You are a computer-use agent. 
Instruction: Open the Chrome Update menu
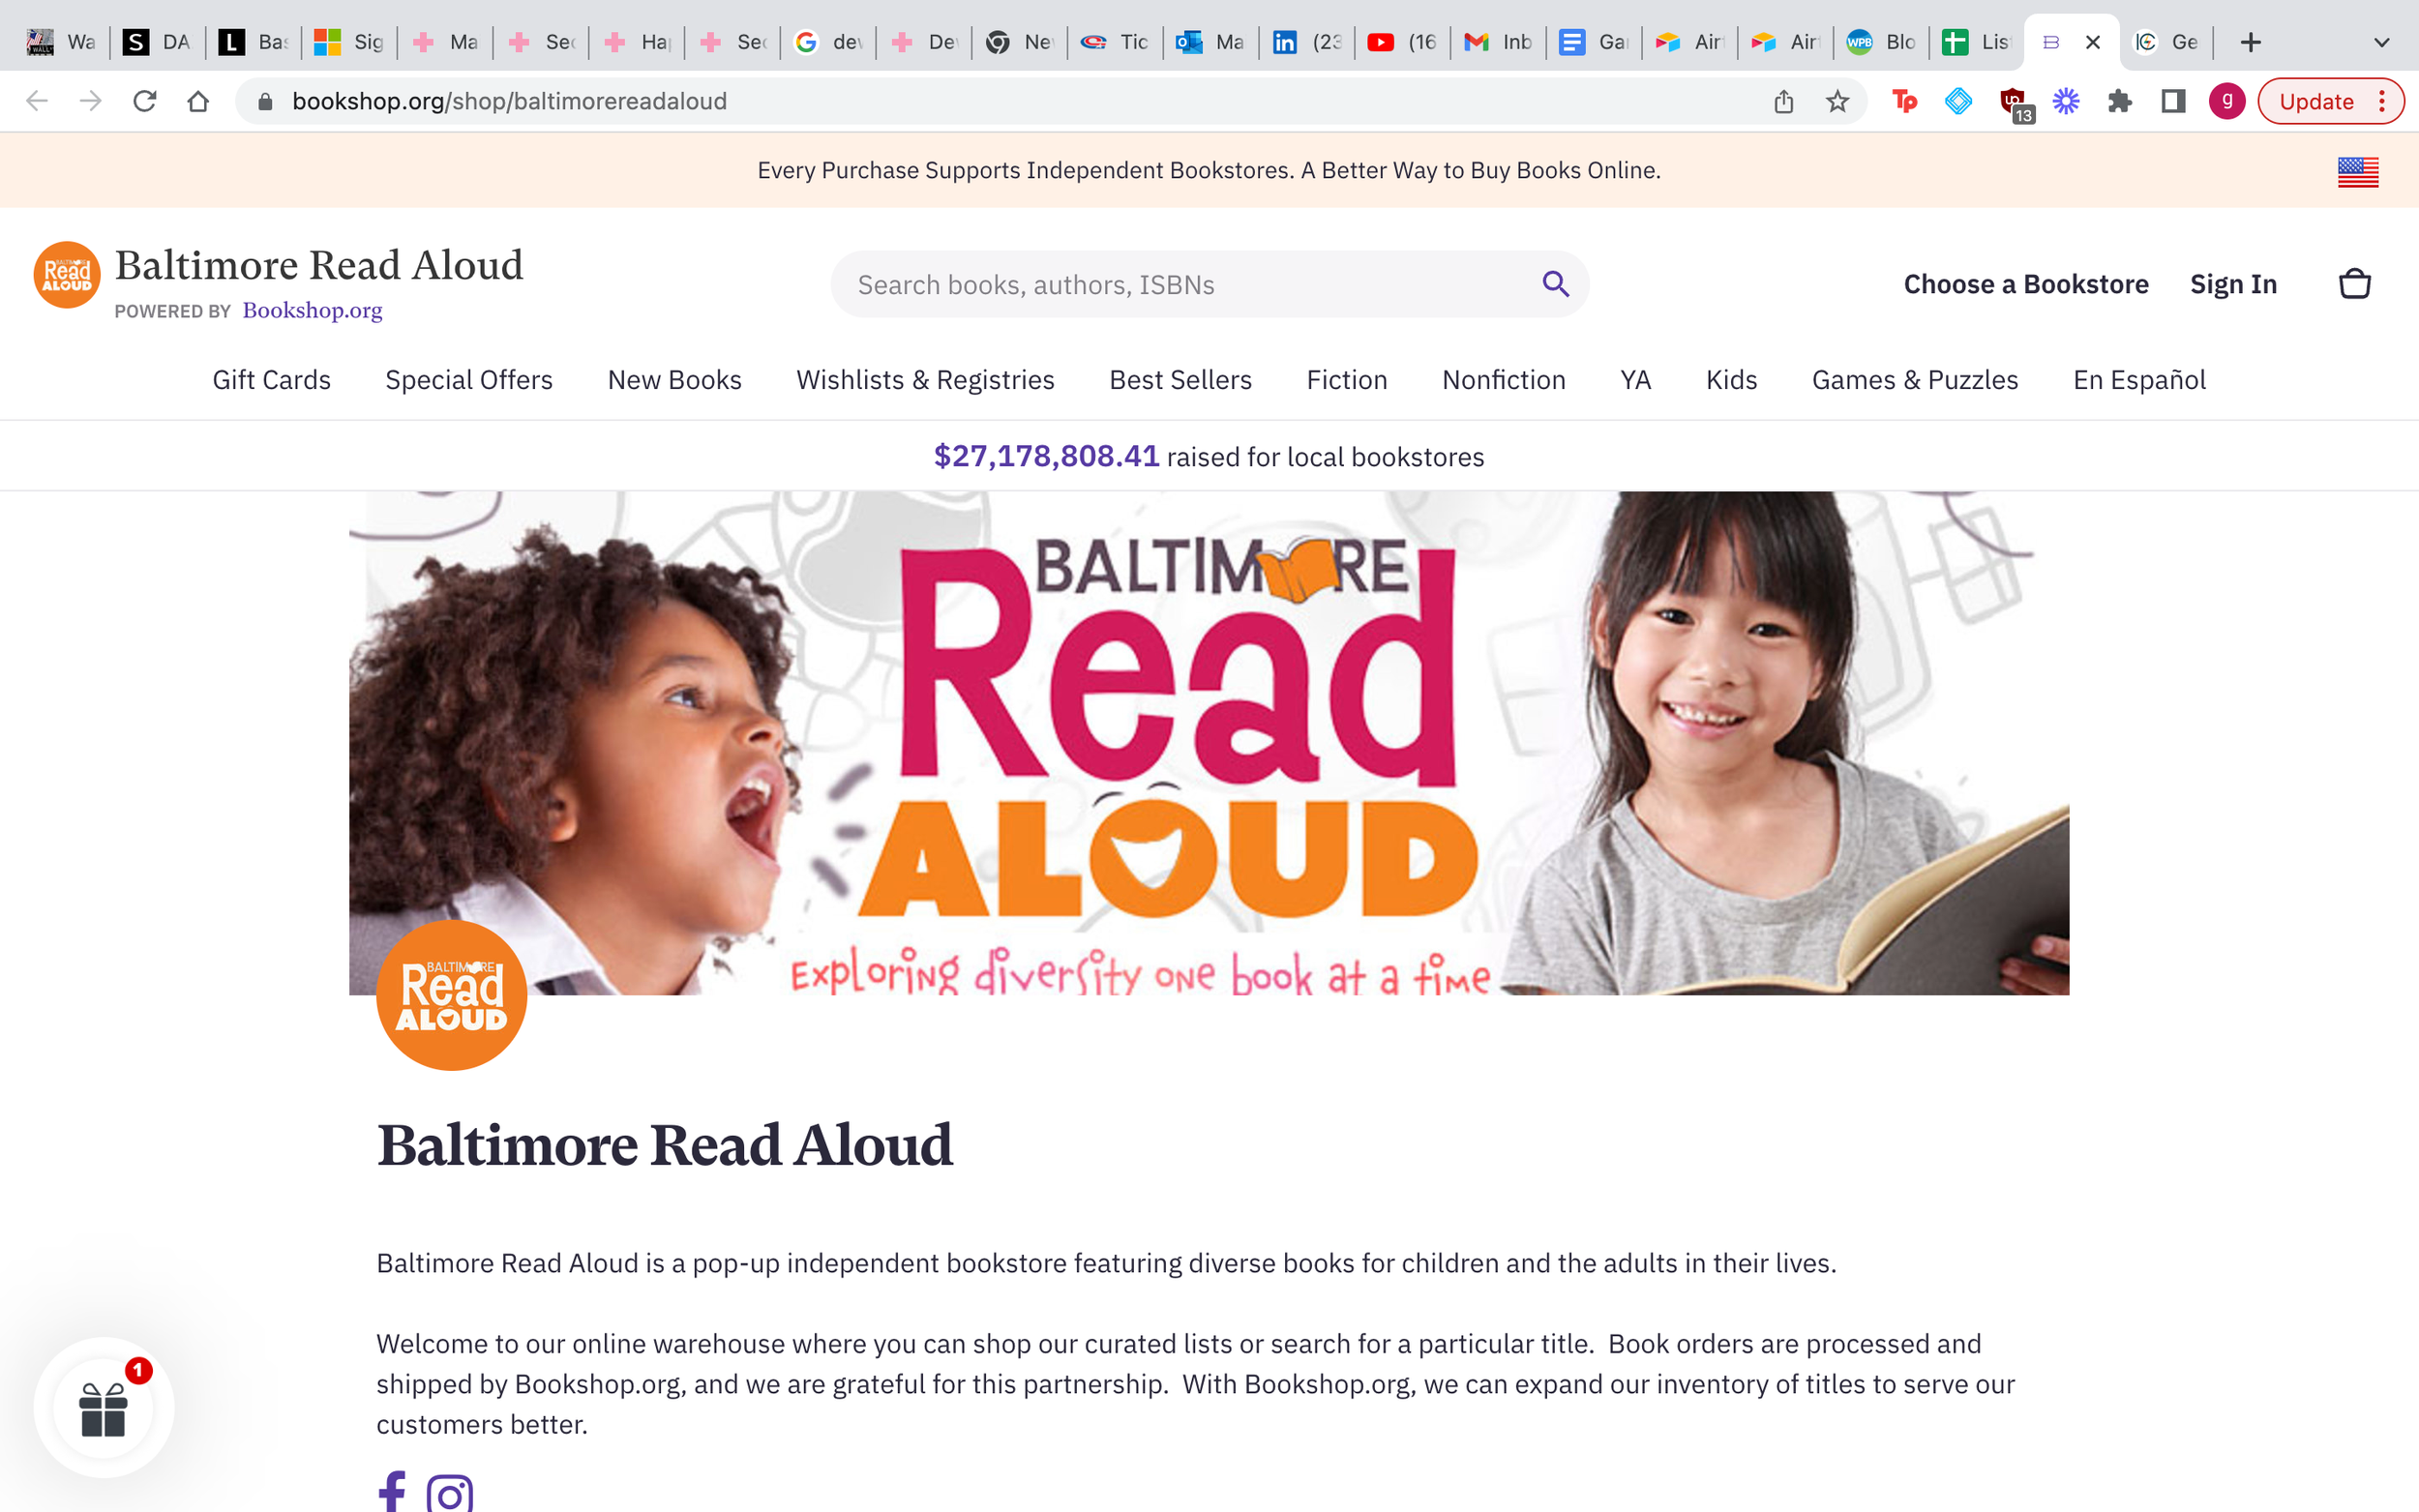[2330, 101]
